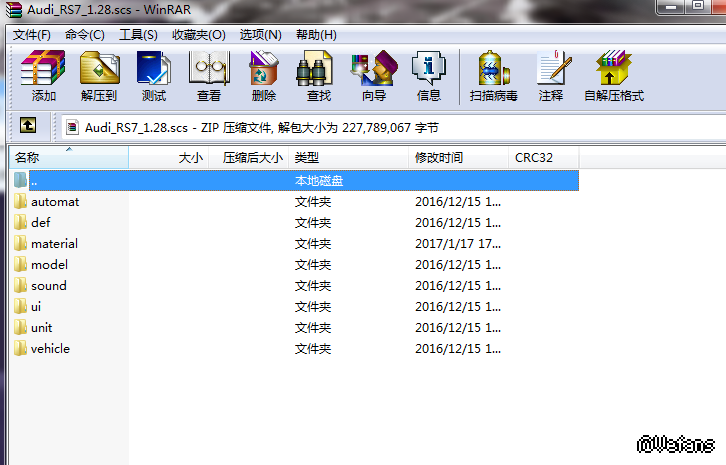
Task: Select the vehicle folder
Action: coord(50,349)
